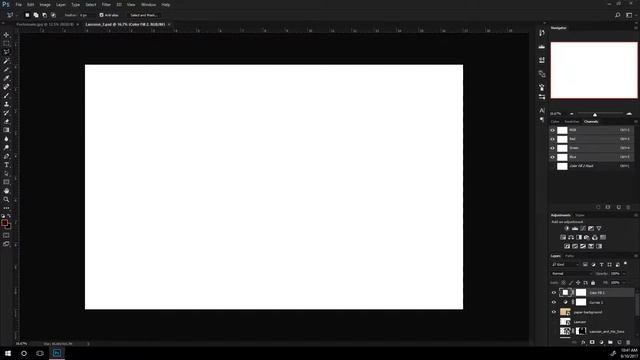640x360 pixels.
Task: Hide the RGB channel
Action: coord(553,130)
